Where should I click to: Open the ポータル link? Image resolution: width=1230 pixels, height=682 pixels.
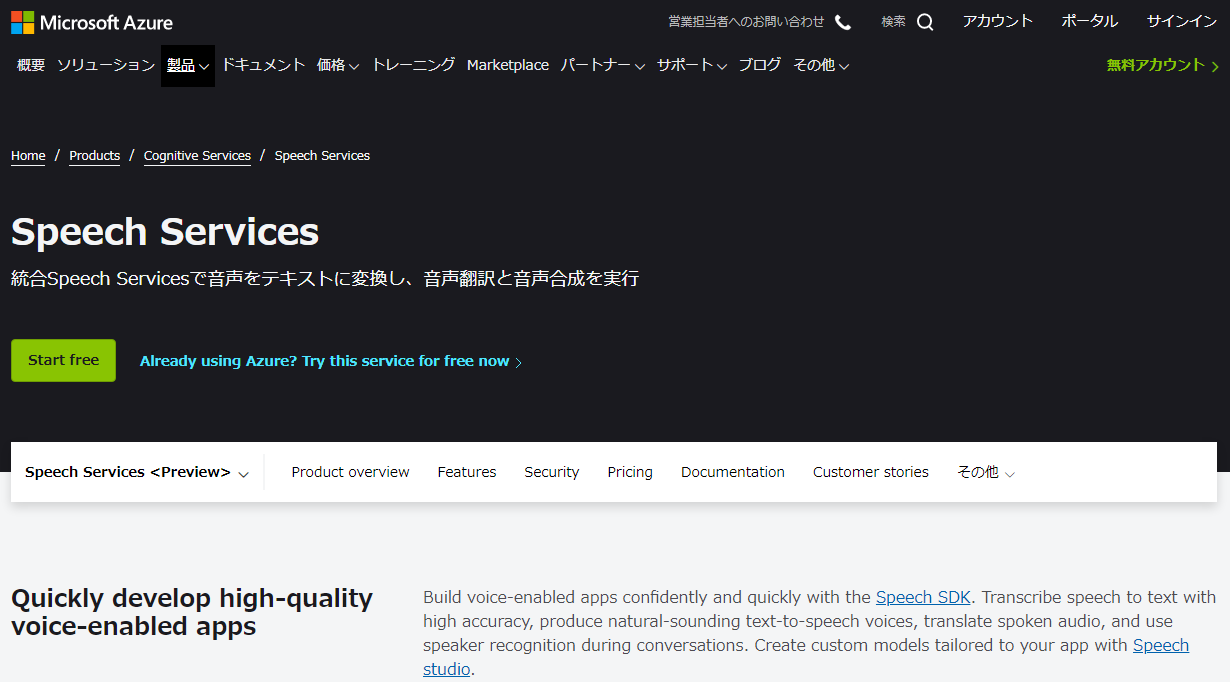pyautogui.click(x=1090, y=21)
